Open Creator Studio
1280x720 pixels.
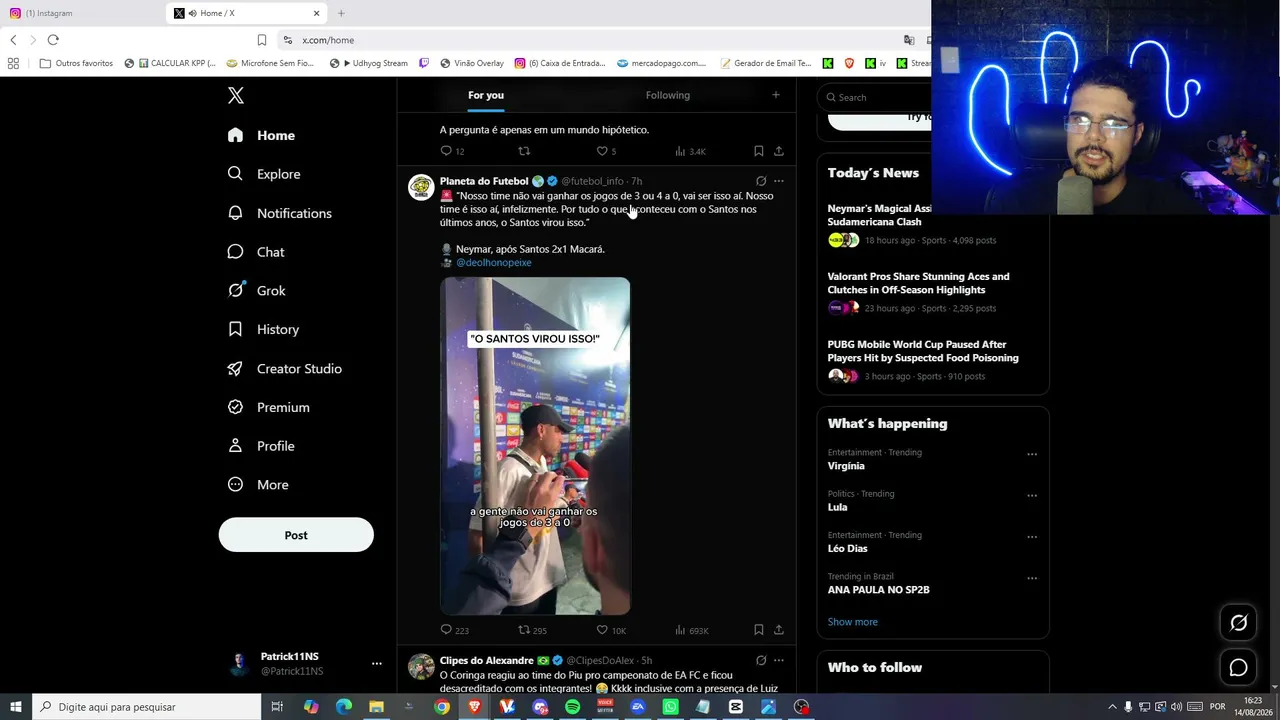tap(285, 368)
